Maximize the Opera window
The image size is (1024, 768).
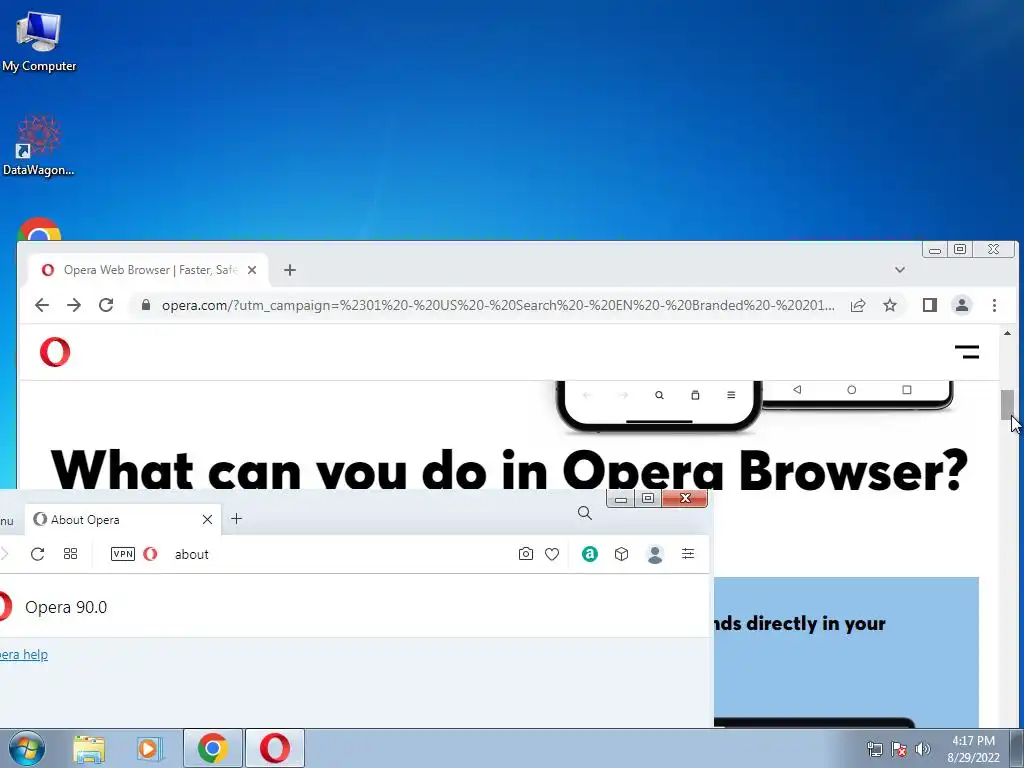[x=648, y=499]
